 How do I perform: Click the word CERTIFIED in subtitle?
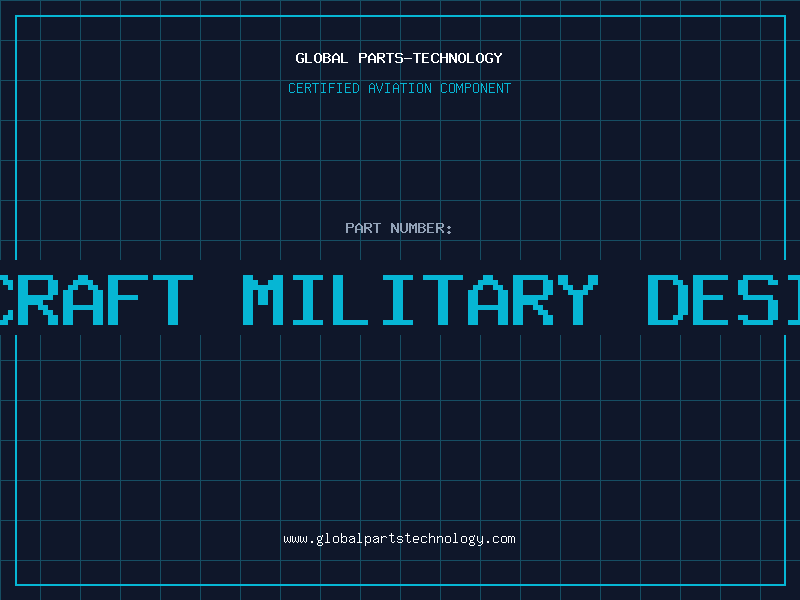click(323, 88)
